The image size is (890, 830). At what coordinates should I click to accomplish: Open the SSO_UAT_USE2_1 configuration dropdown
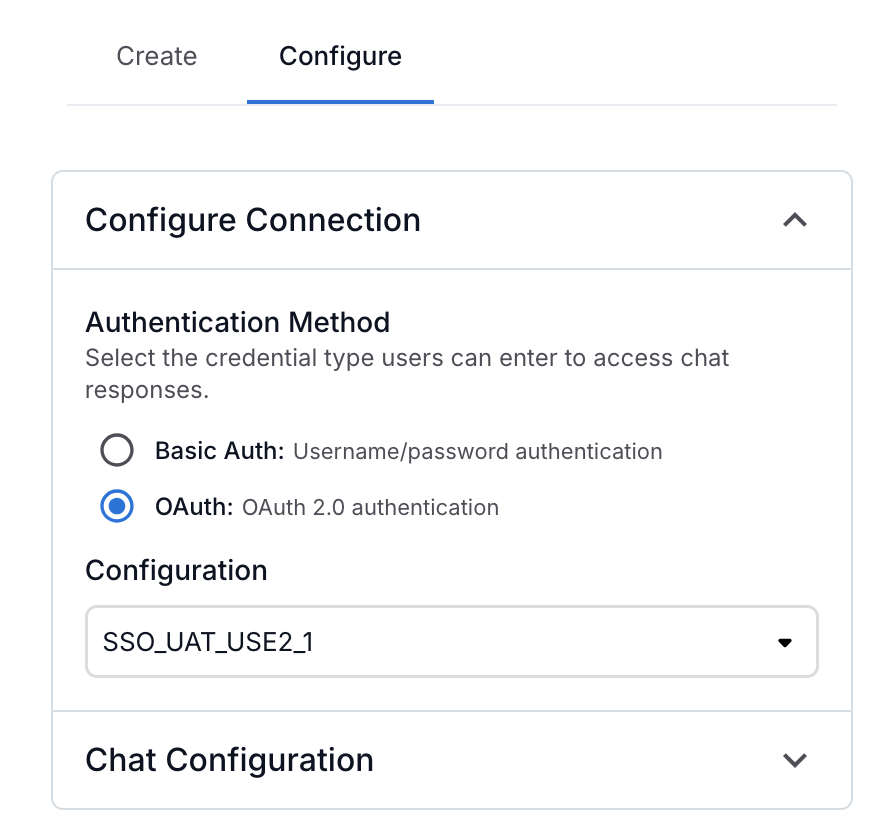pyautogui.click(x=450, y=642)
